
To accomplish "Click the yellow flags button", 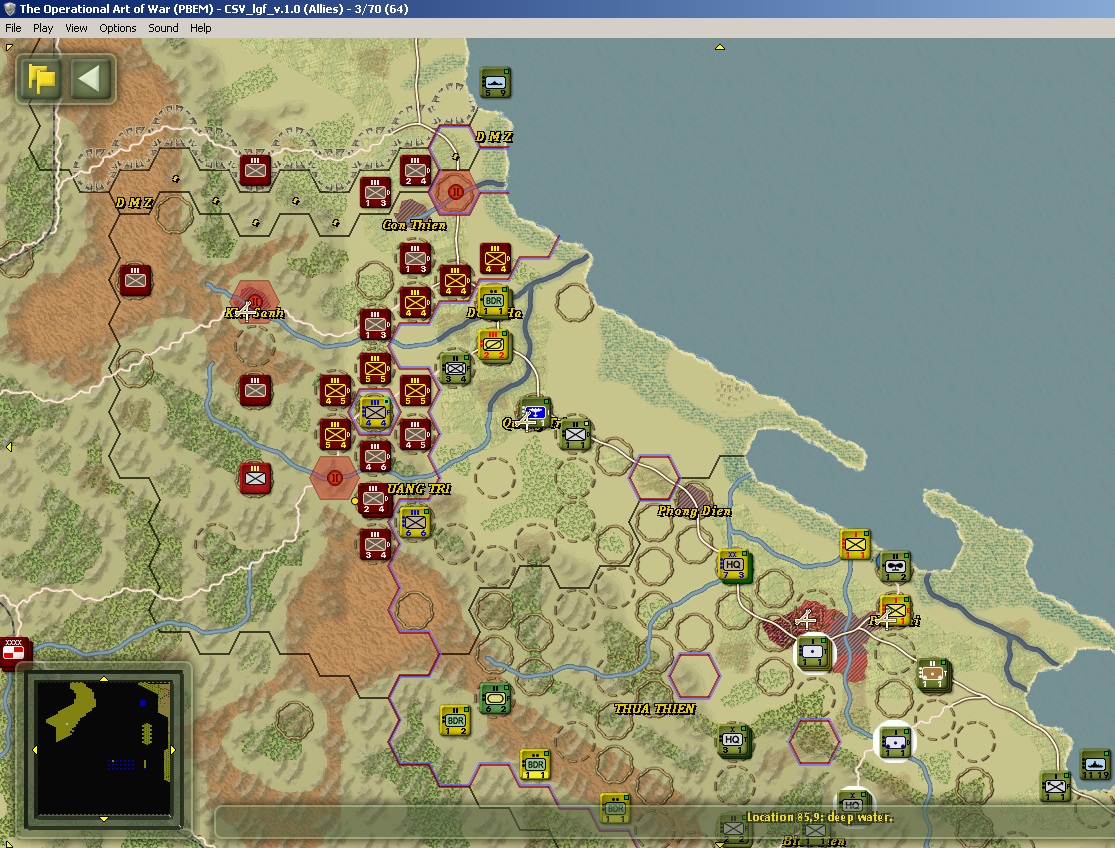I will click(42, 78).
